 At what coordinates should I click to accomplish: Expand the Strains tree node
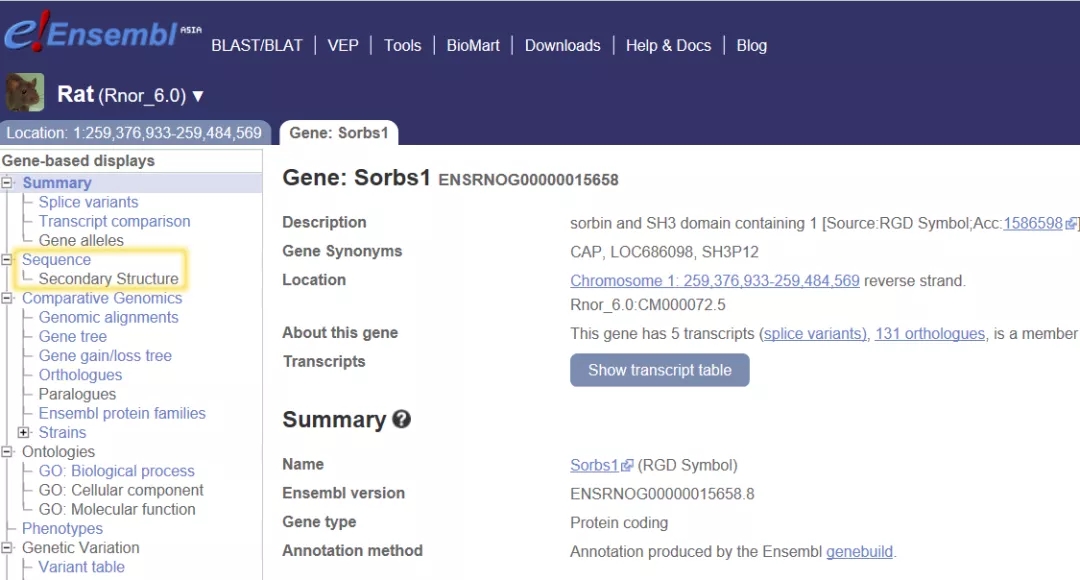click(25, 433)
